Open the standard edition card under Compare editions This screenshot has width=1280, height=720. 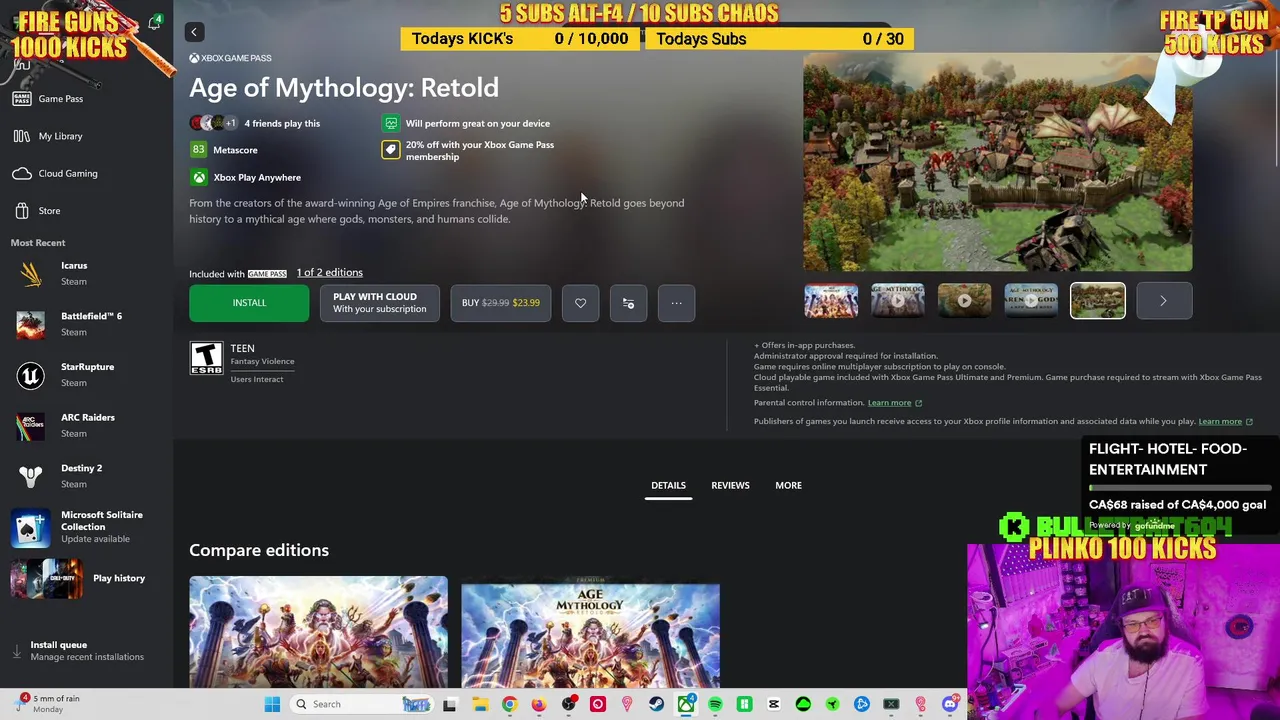point(318,632)
